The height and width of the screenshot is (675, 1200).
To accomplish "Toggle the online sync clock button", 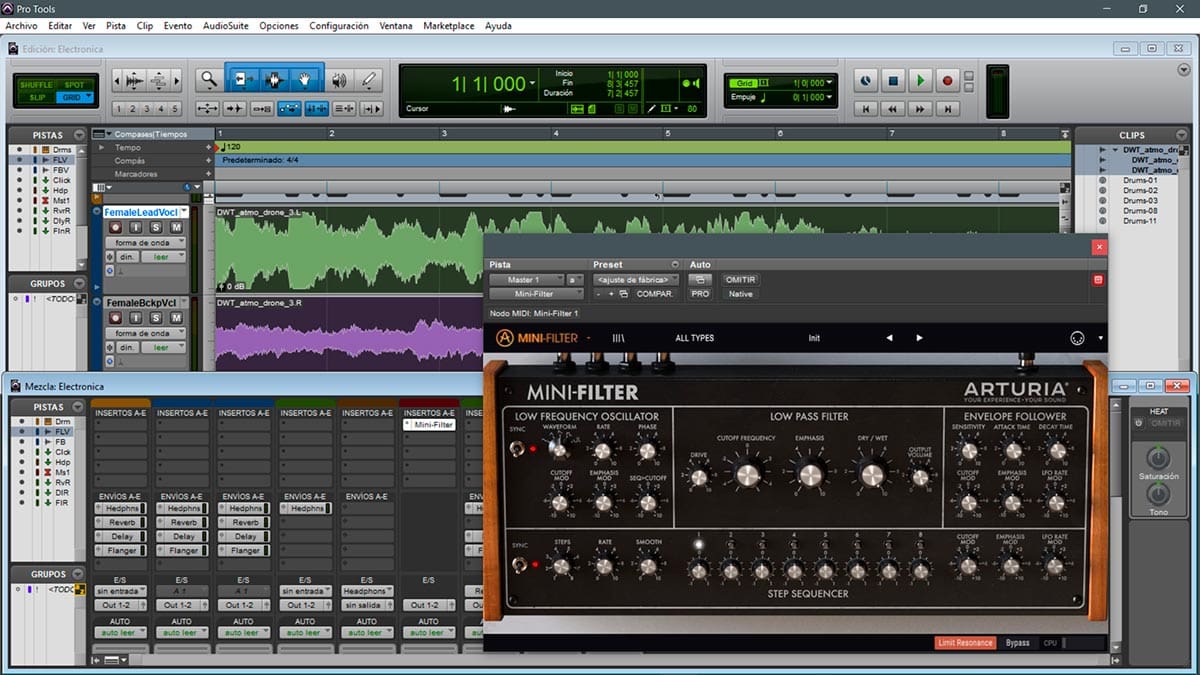I will (866, 80).
